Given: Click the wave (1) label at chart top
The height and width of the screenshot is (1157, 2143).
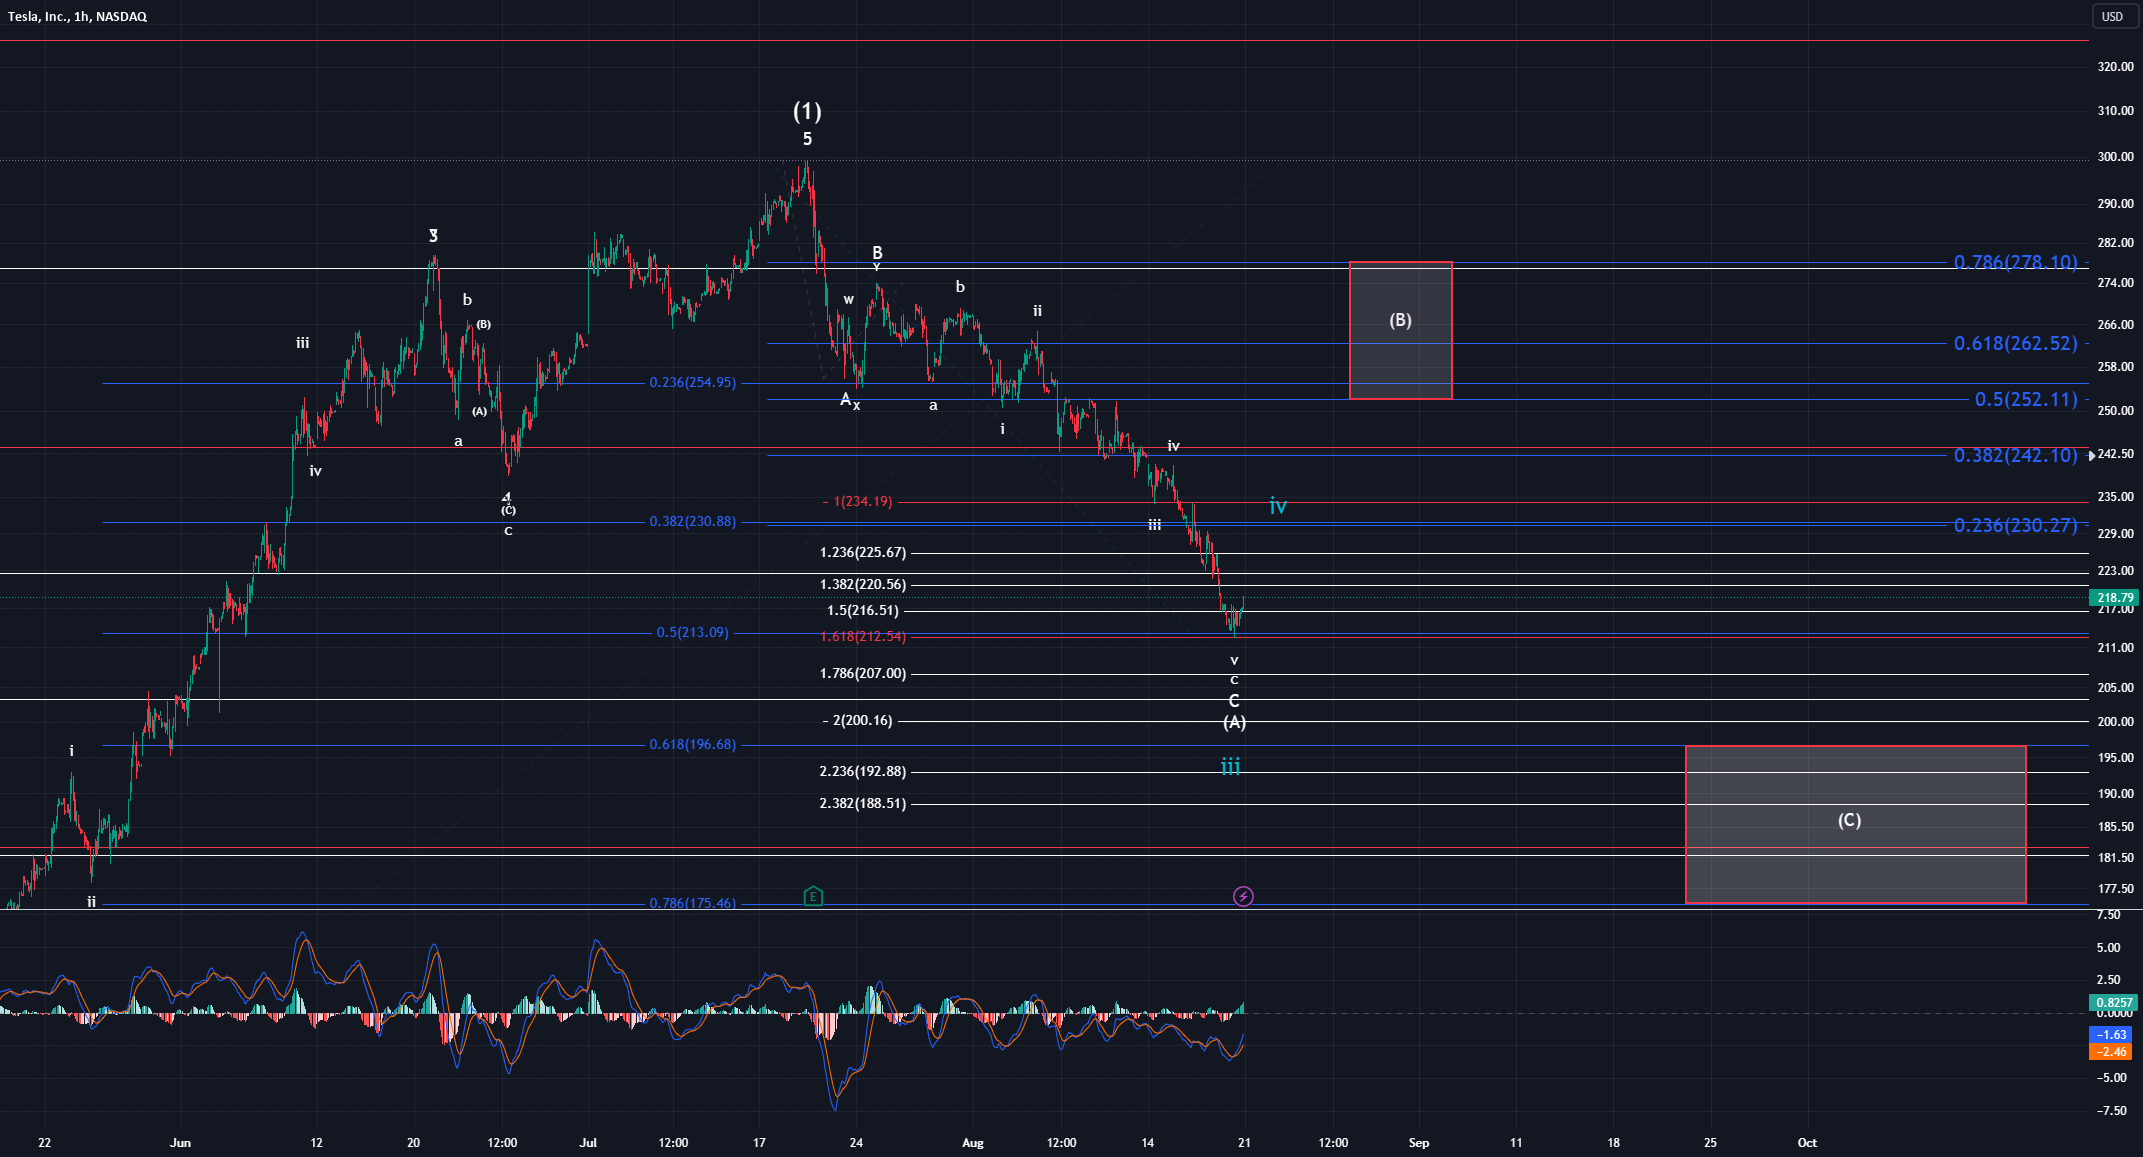Looking at the screenshot, I should pyautogui.click(x=807, y=111).
